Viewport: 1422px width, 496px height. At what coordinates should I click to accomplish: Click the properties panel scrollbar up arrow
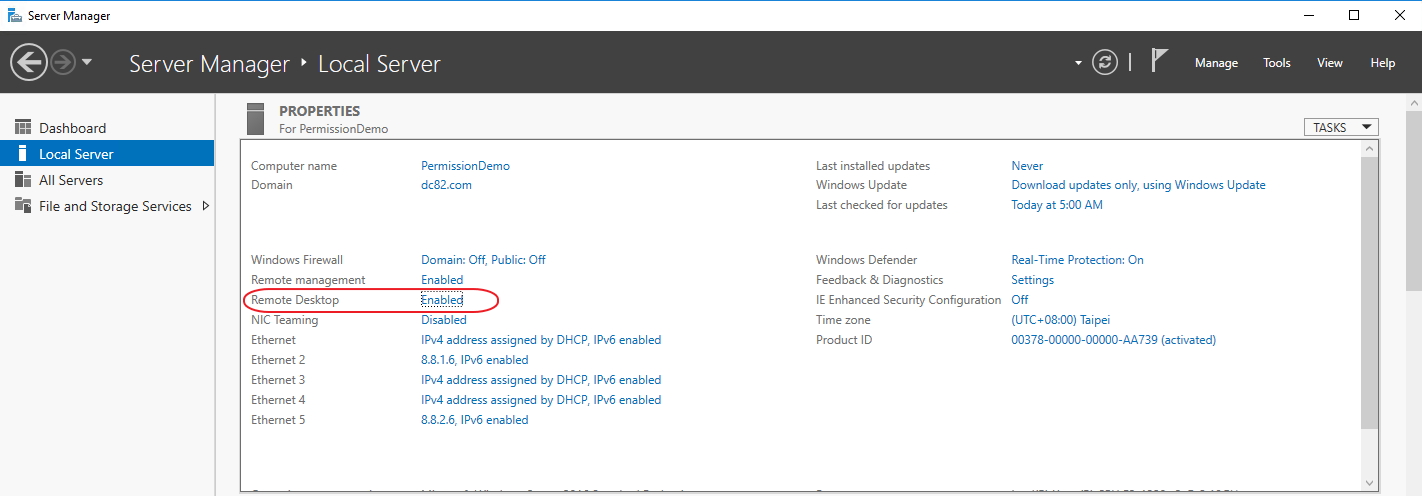[x=1370, y=149]
